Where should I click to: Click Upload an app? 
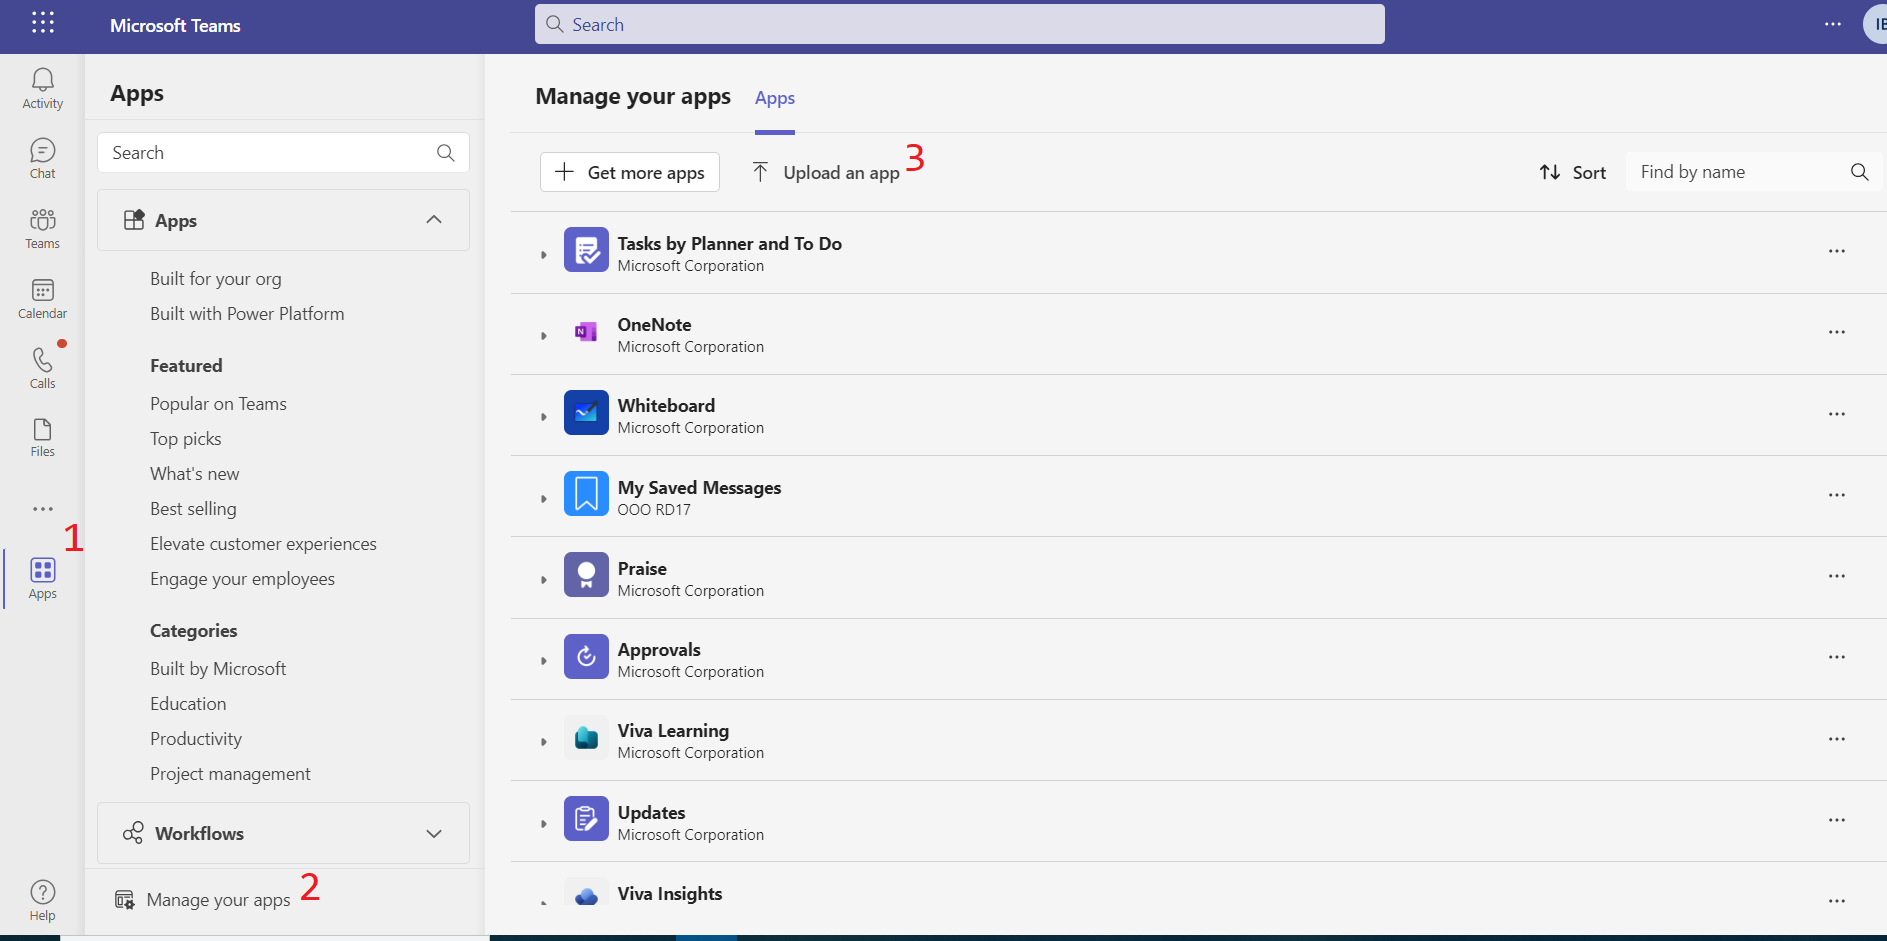point(826,172)
